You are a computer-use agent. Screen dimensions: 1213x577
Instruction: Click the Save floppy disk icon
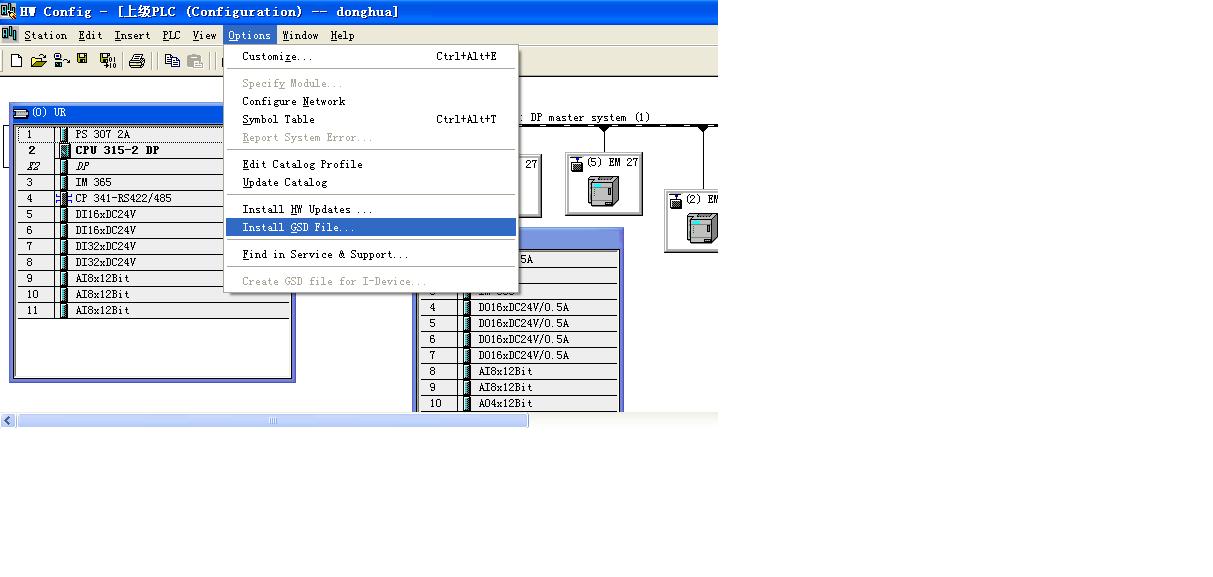click(83, 60)
